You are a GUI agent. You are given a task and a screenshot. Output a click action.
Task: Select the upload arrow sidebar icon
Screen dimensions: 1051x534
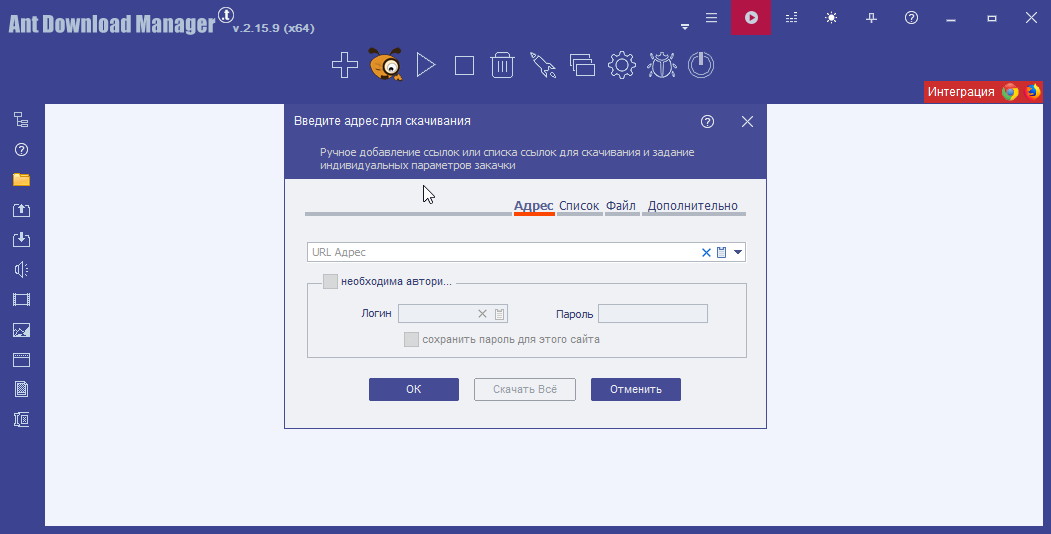point(21,210)
